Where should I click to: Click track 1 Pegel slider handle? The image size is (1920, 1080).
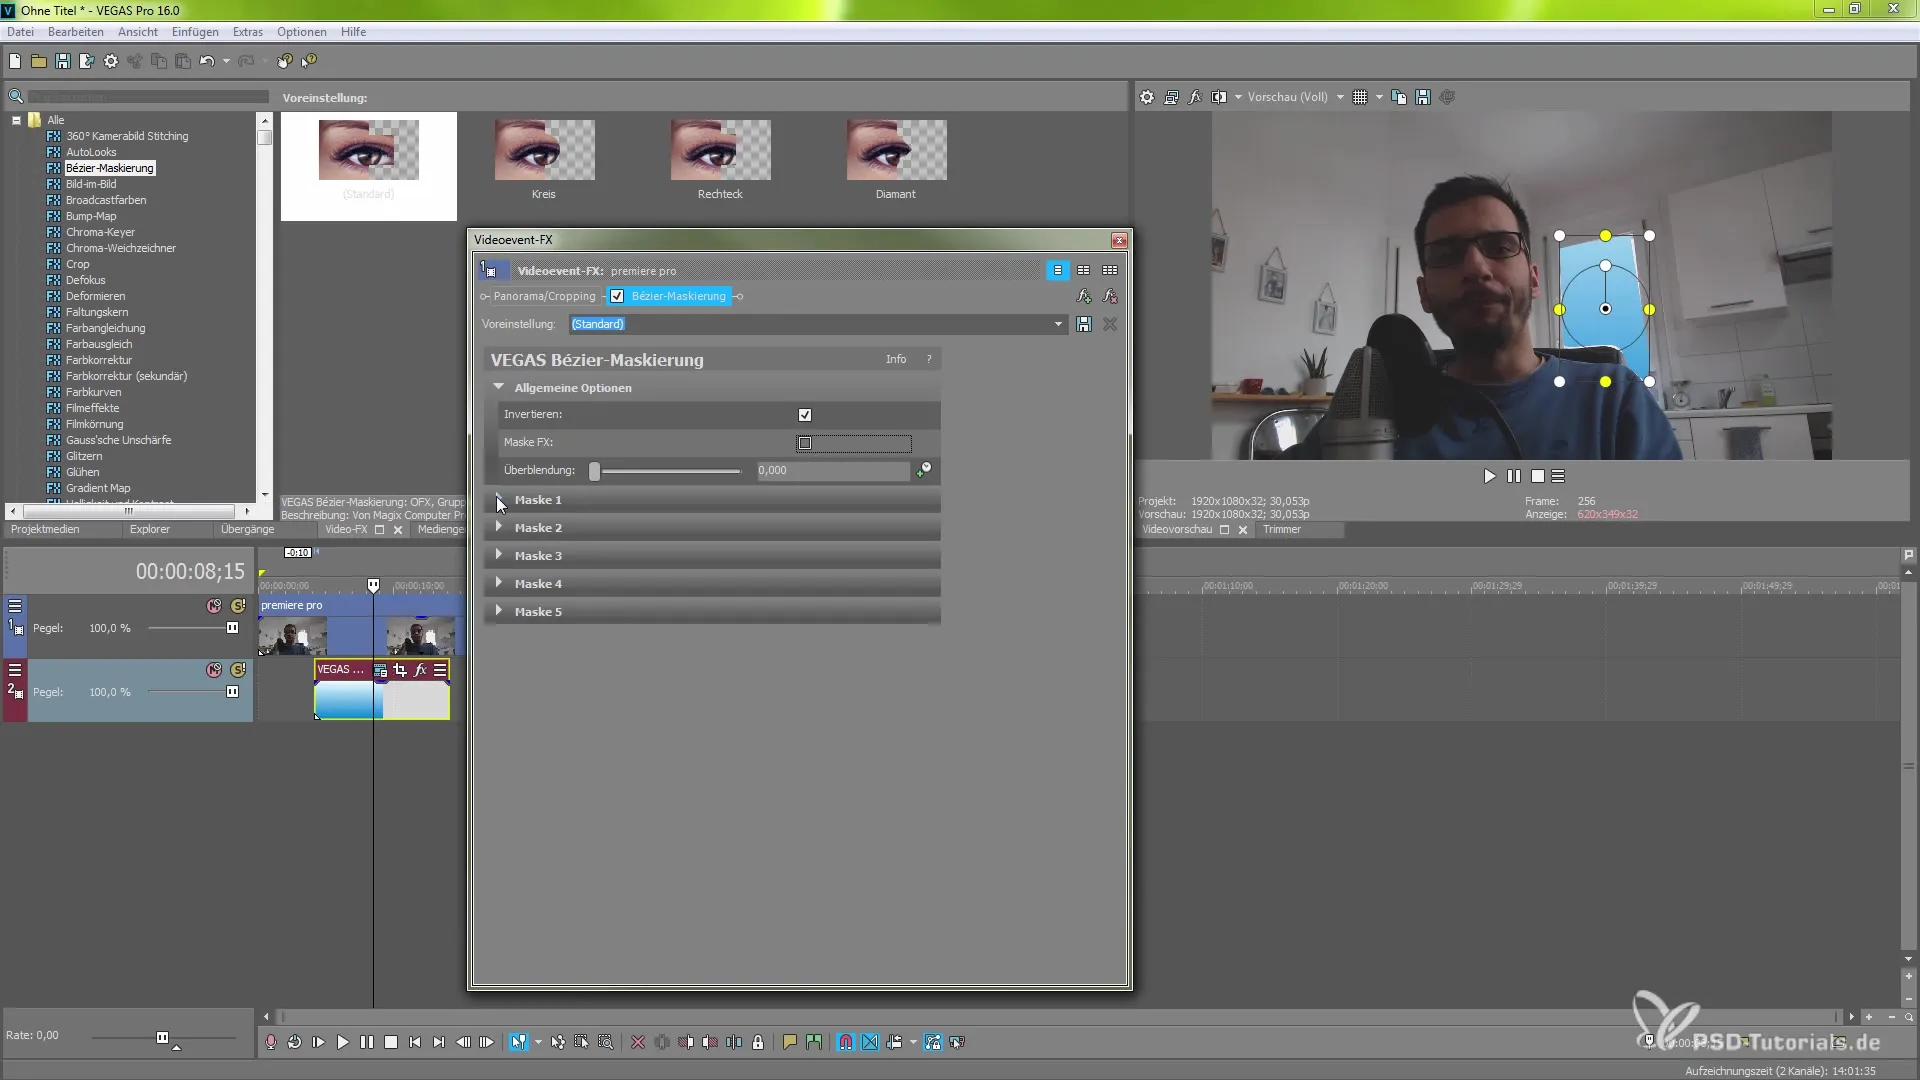[x=232, y=628]
